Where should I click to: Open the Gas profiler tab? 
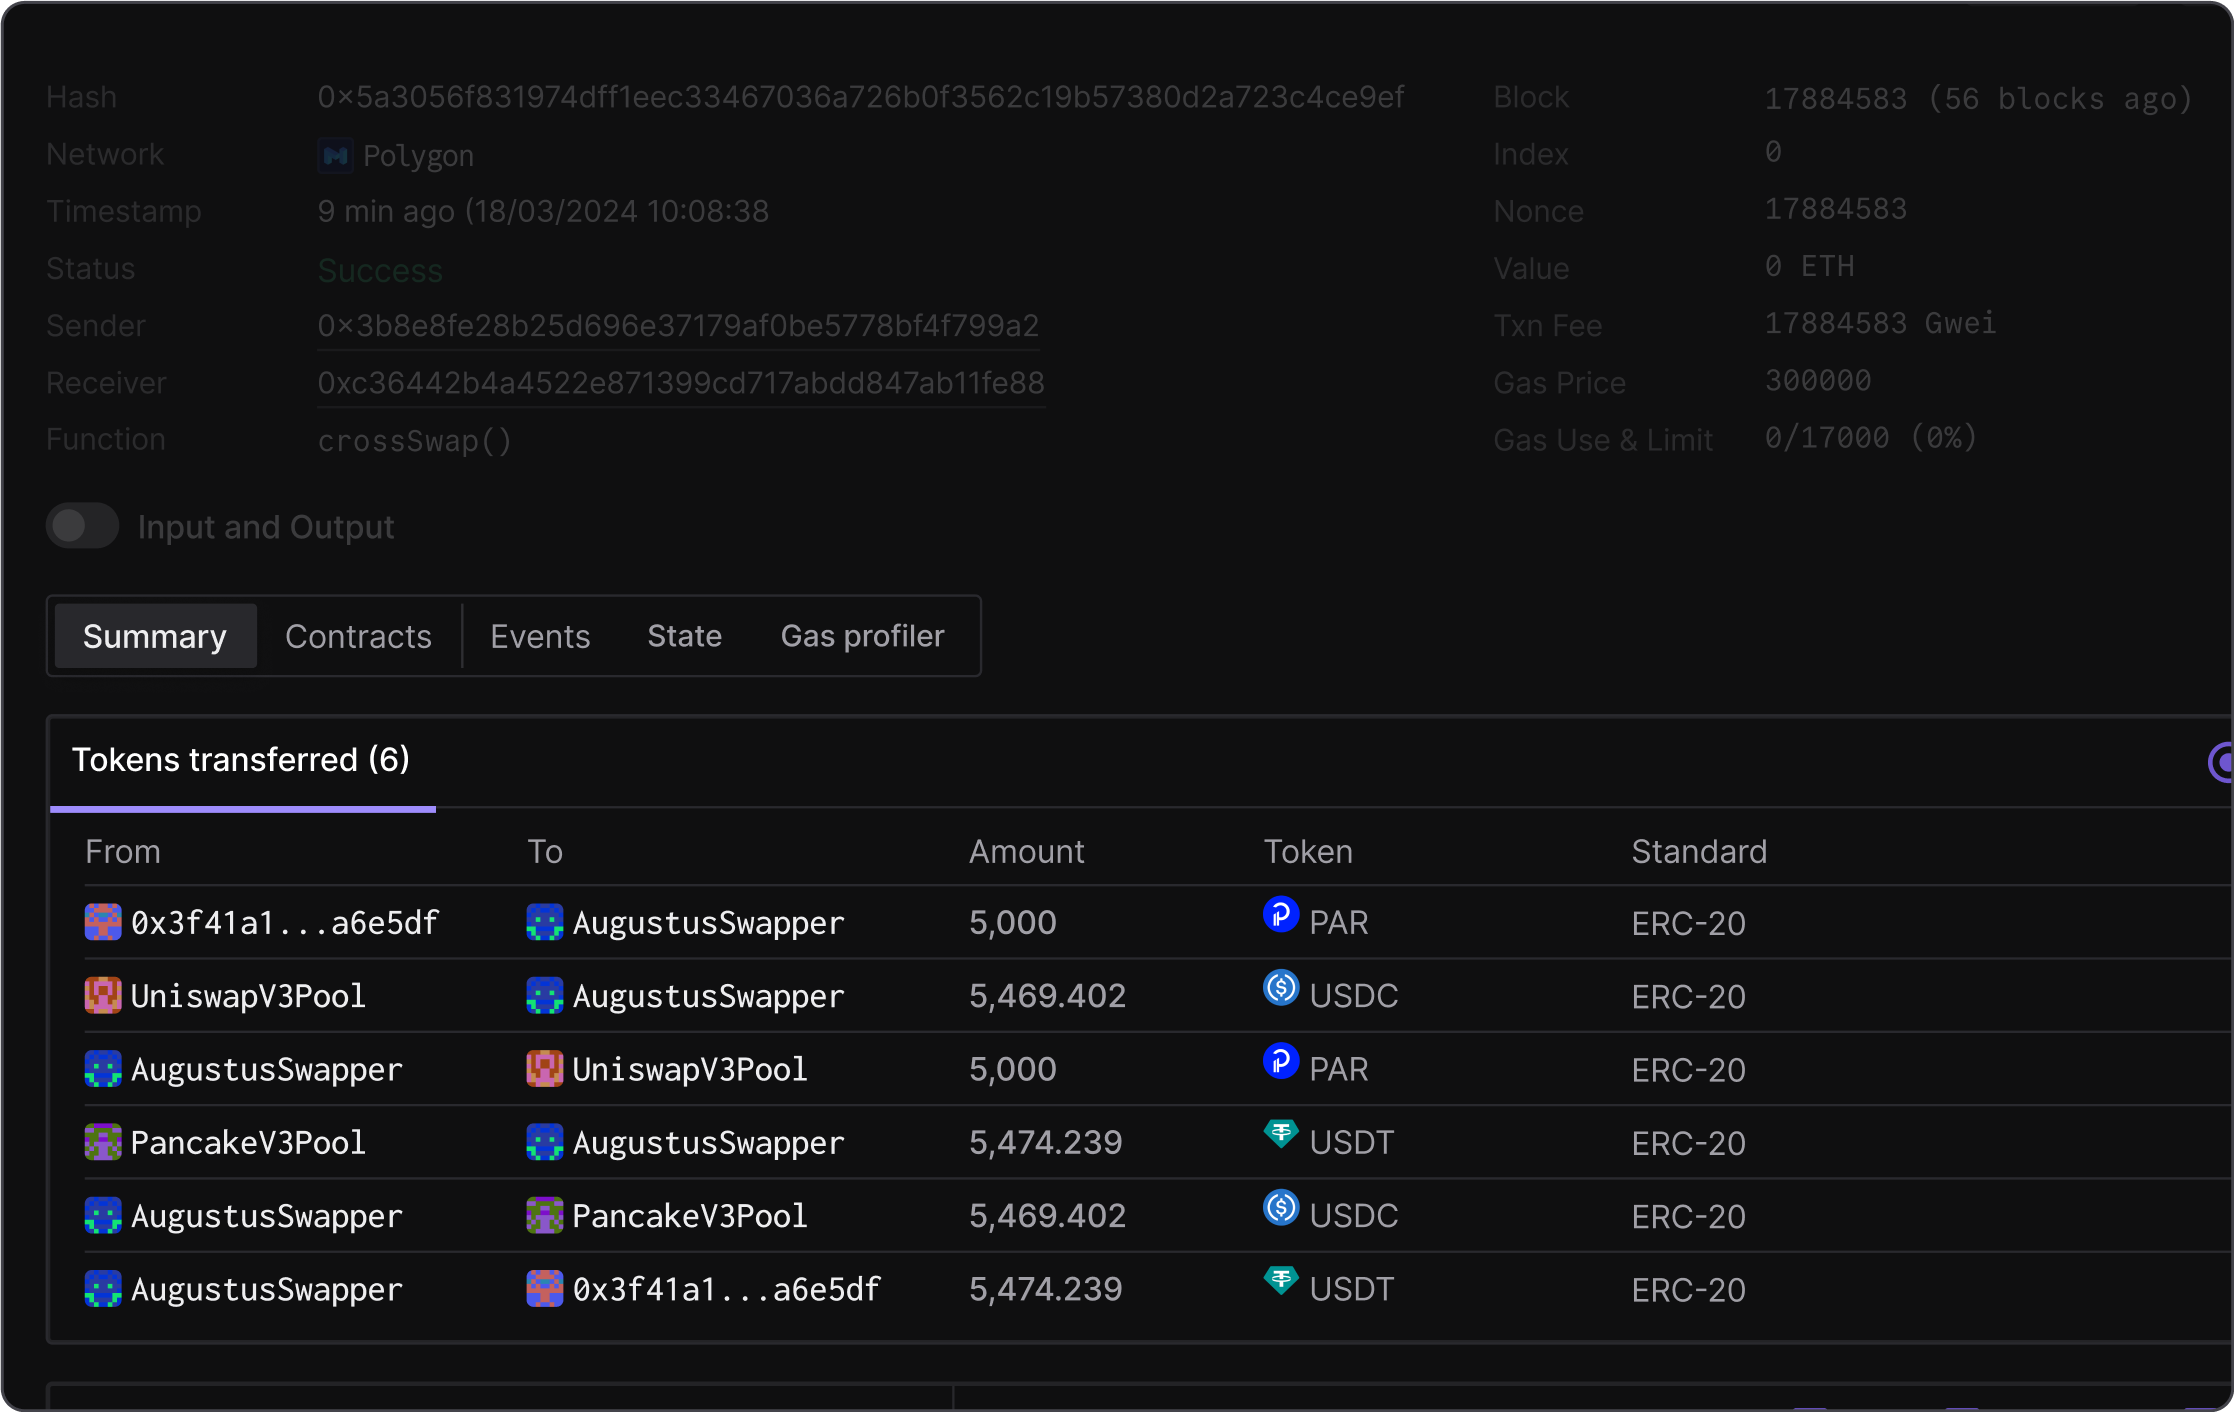tap(862, 636)
